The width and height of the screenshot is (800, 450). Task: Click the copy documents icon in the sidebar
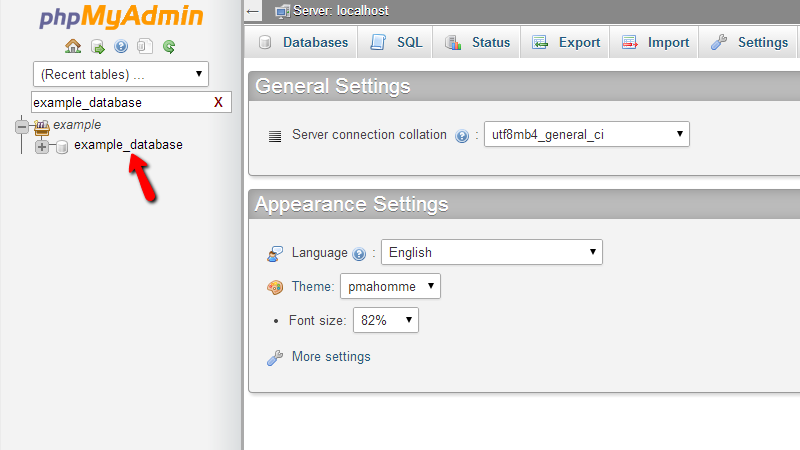(145, 46)
